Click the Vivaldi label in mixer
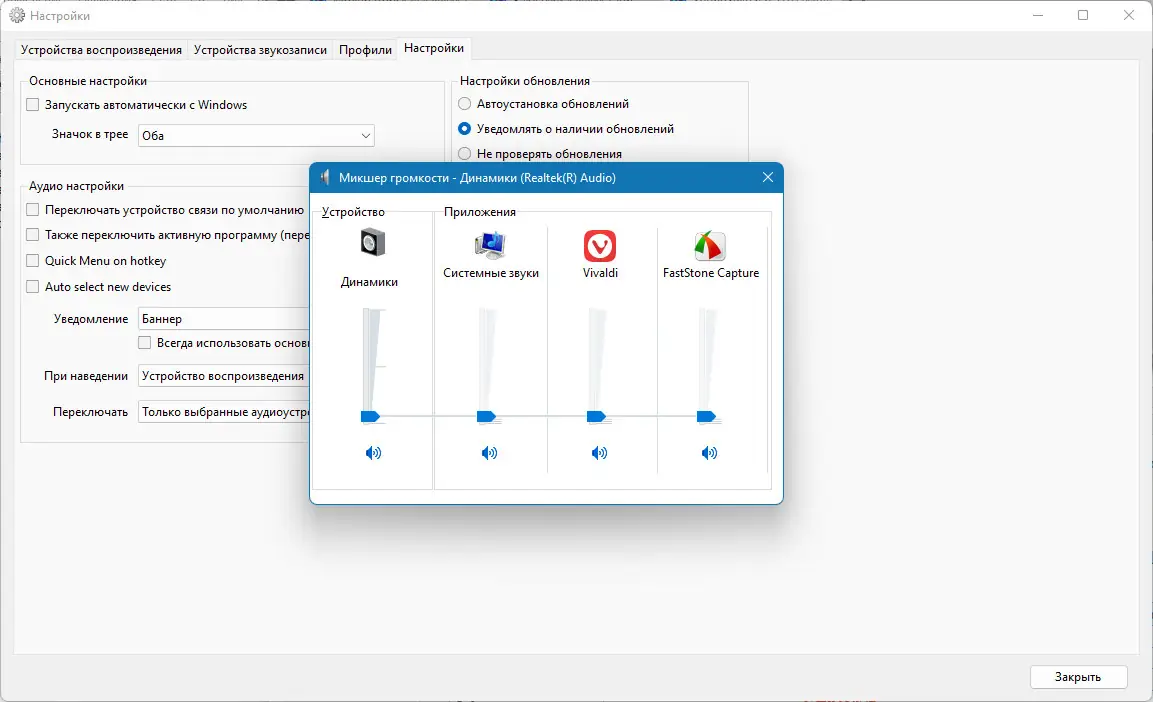This screenshot has height=702, width=1153. [x=600, y=273]
